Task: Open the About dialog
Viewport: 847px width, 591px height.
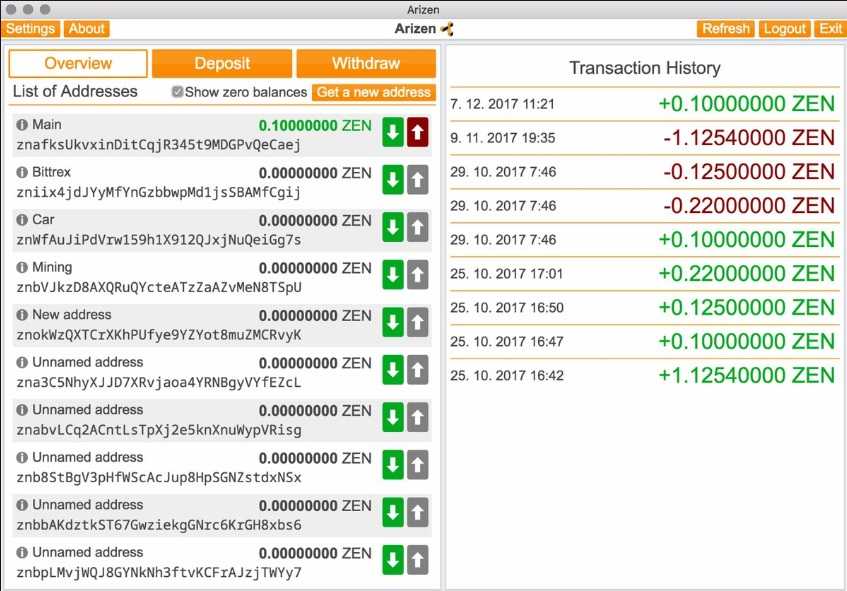Action: [x=86, y=29]
